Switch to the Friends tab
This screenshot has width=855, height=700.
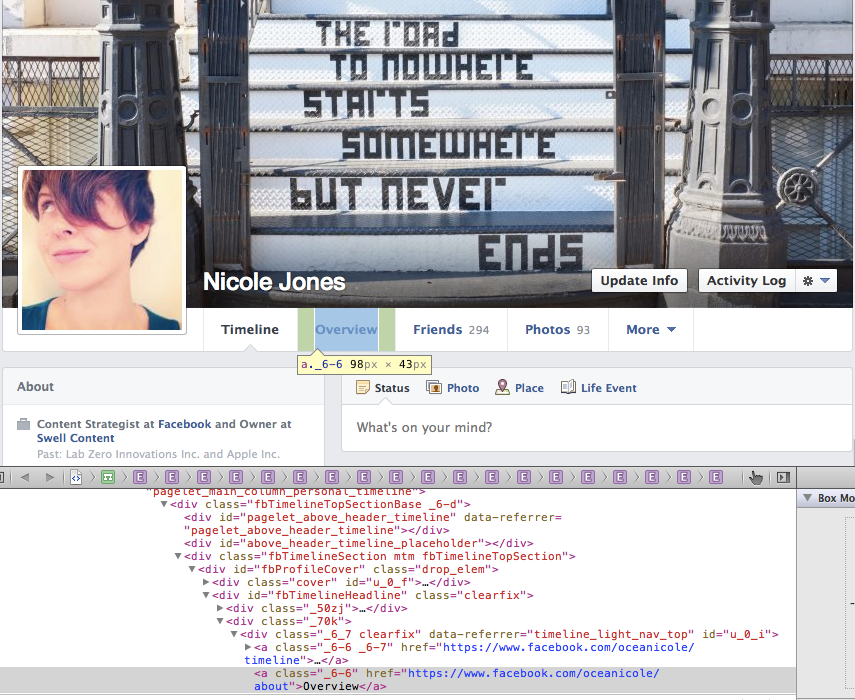(x=450, y=330)
